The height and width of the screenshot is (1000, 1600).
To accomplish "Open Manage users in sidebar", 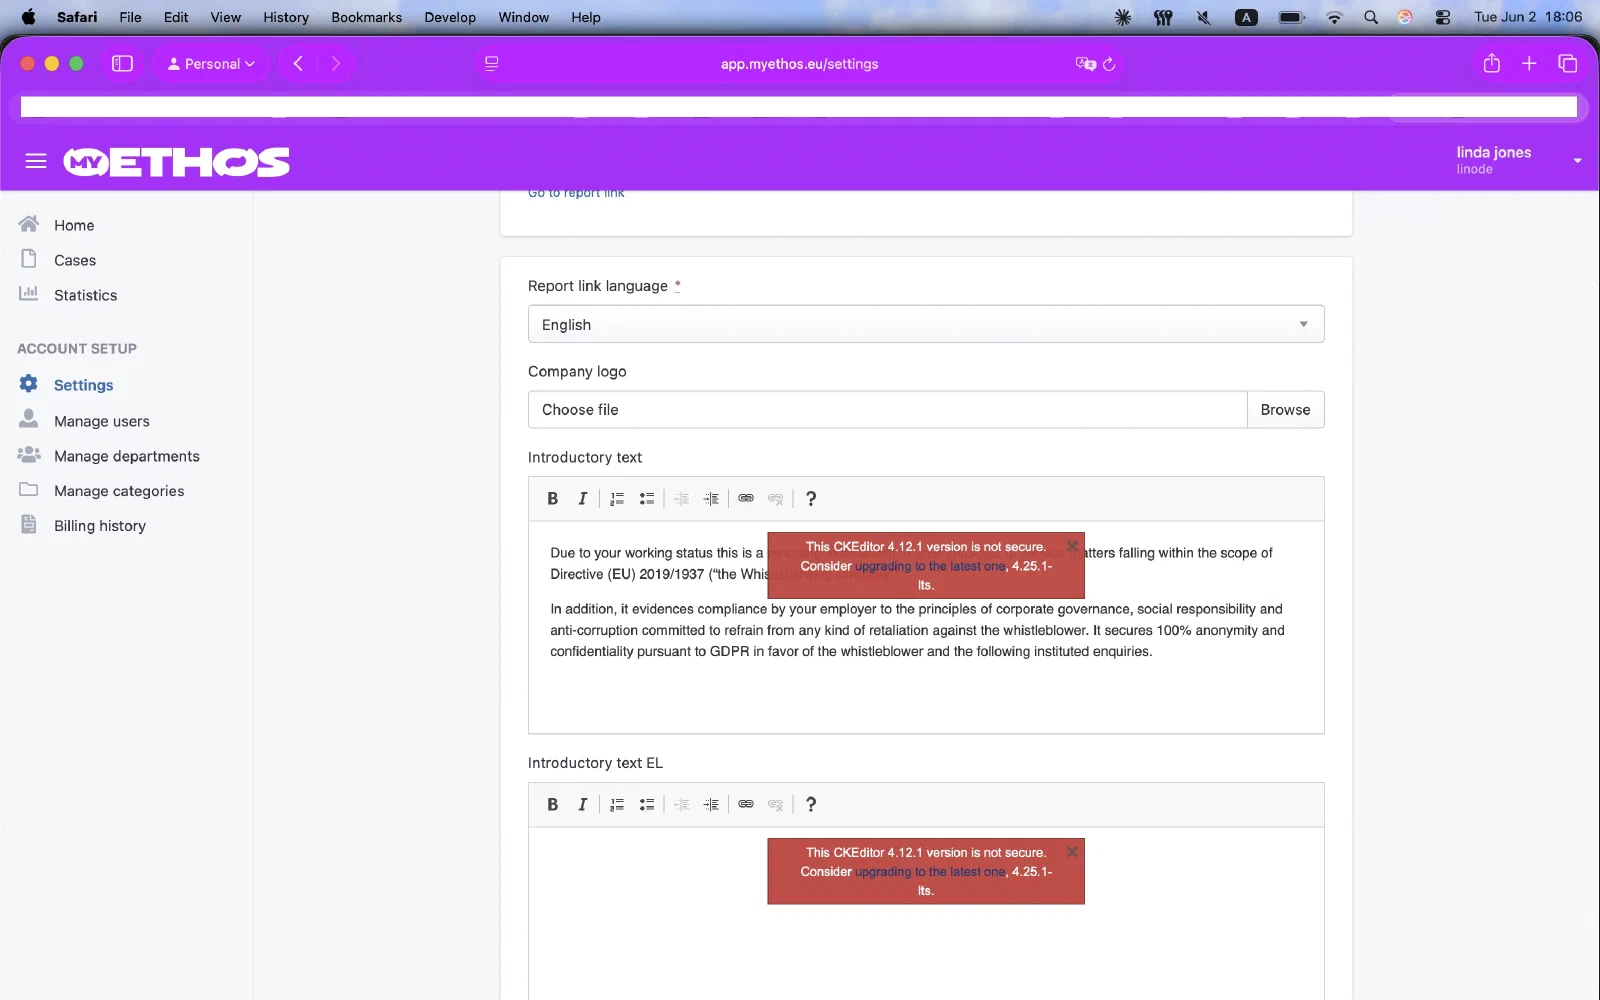I will coord(101,421).
